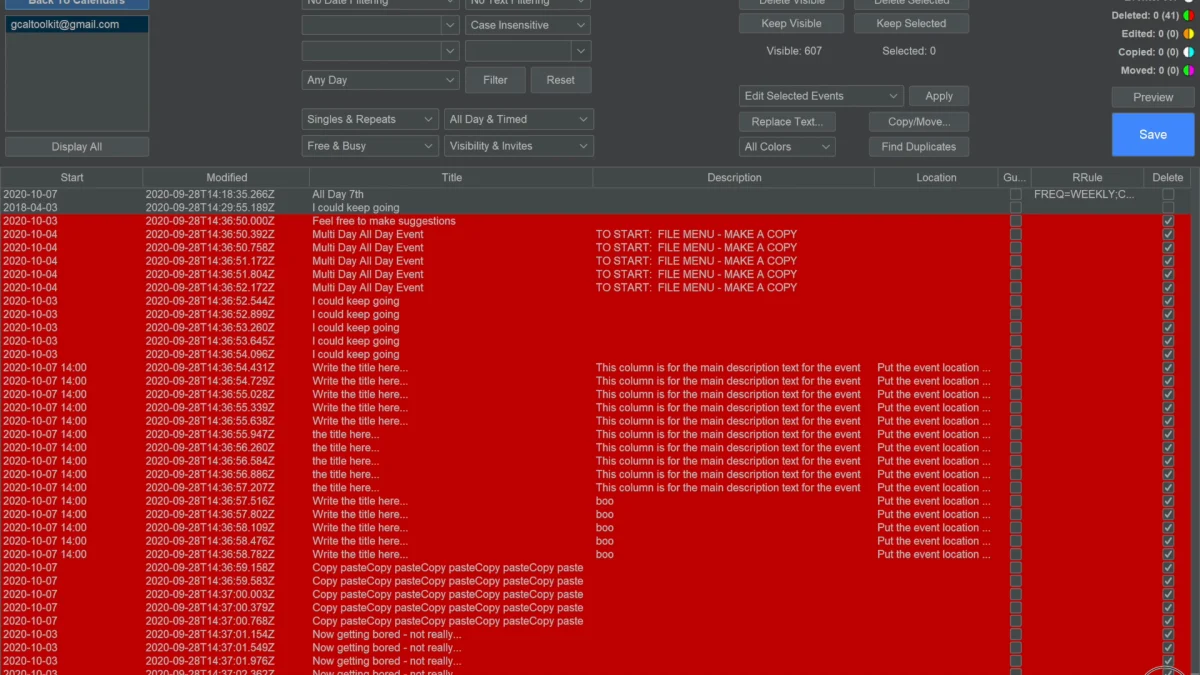Screen dimensions: 1200x675
Task: Click the Preview button
Action: (x=1153, y=97)
